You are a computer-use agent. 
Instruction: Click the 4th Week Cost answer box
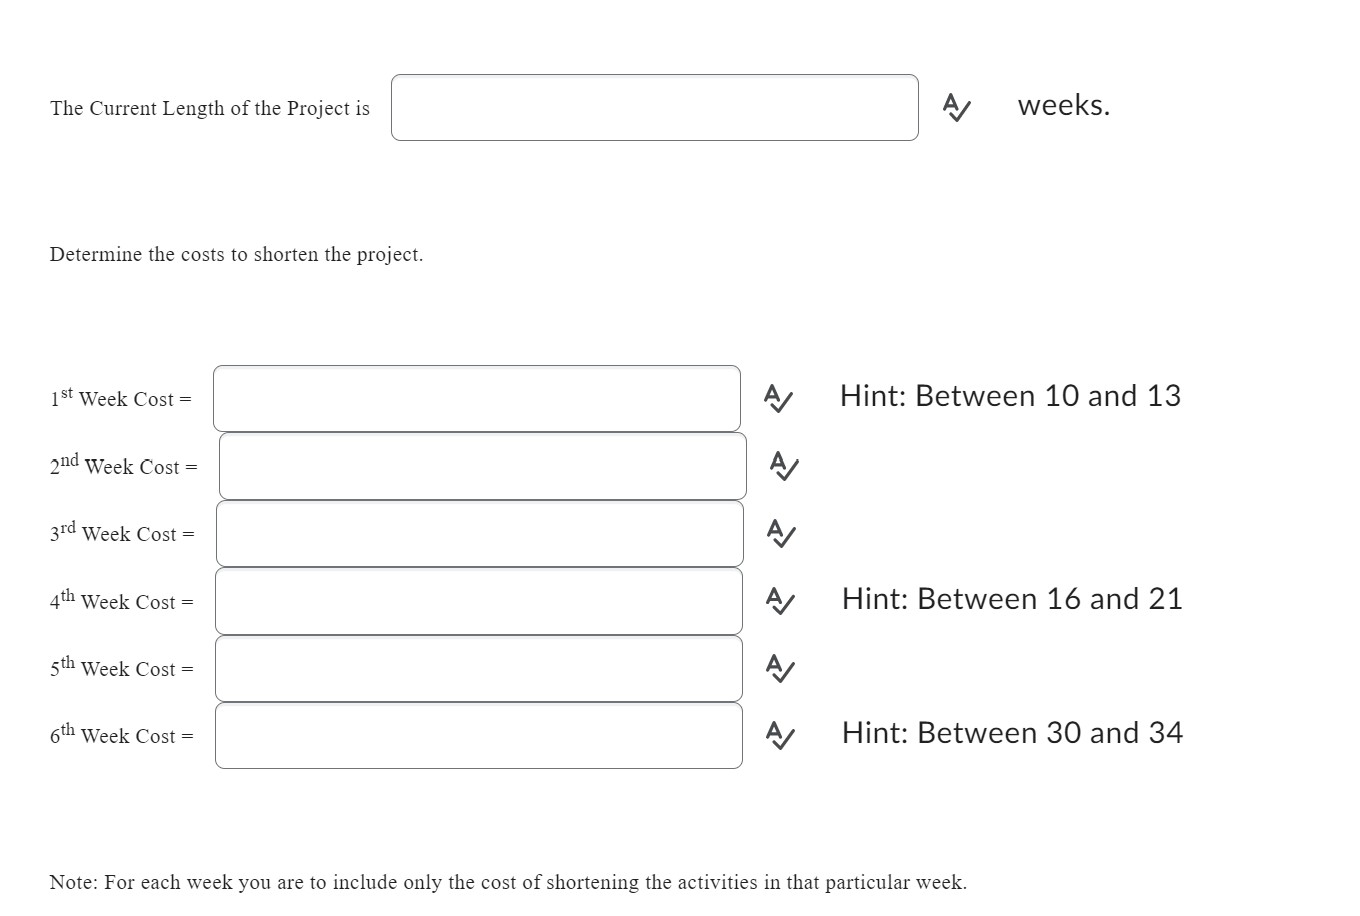point(478,601)
